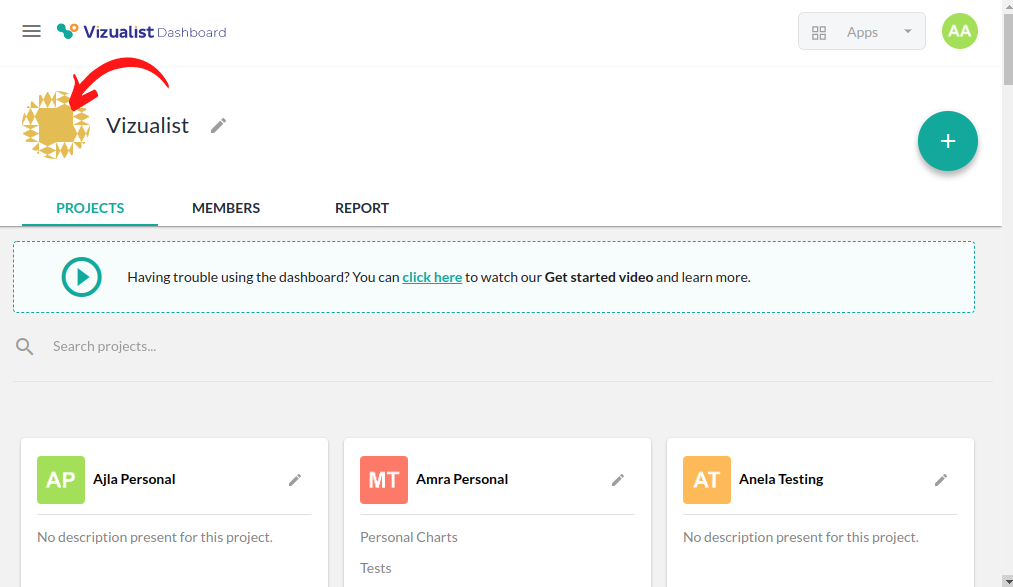1013x587 pixels.
Task: Edit organization name with pencil icon
Action: click(x=218, y=125)
